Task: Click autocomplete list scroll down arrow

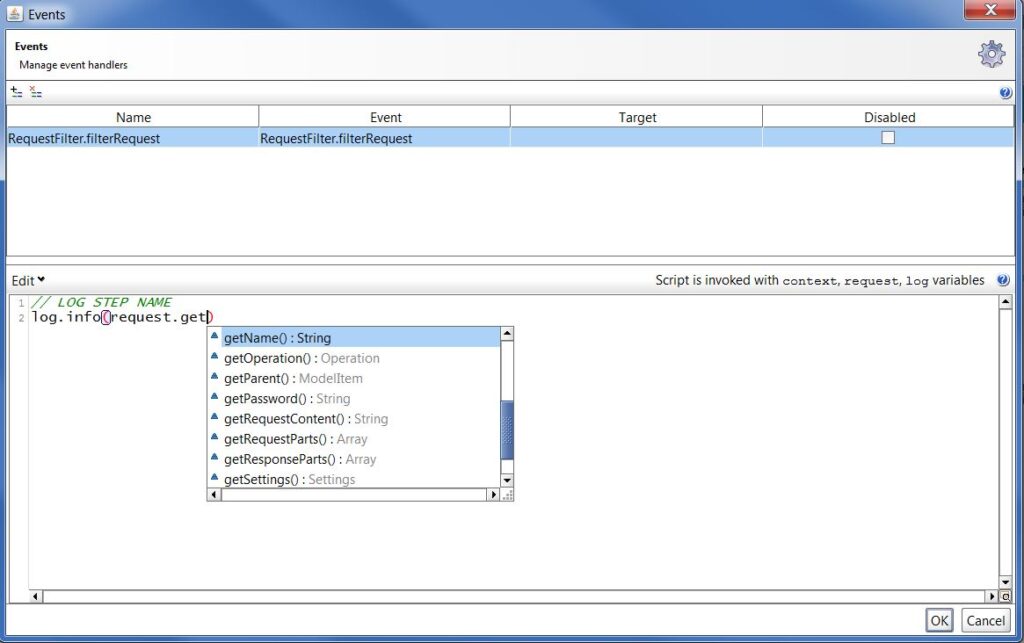Action: click(x=507, y=480)
